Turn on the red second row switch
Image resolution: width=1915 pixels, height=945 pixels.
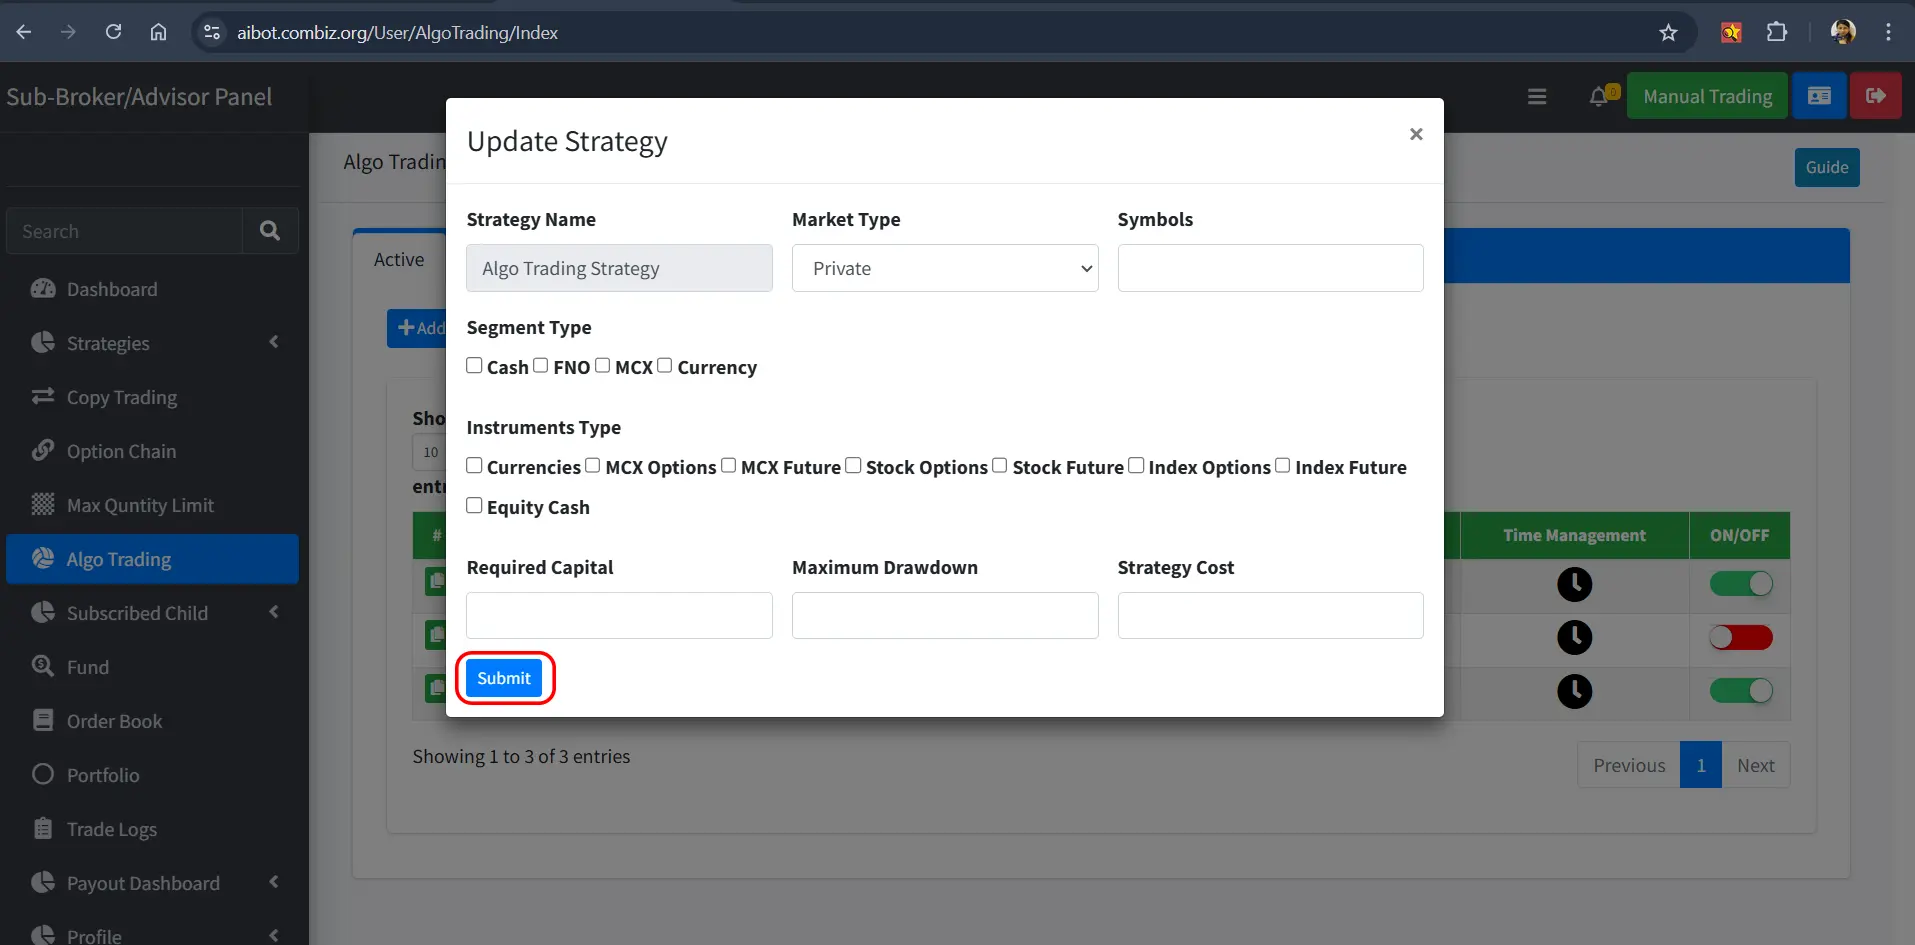click(x=1741, y=637)
